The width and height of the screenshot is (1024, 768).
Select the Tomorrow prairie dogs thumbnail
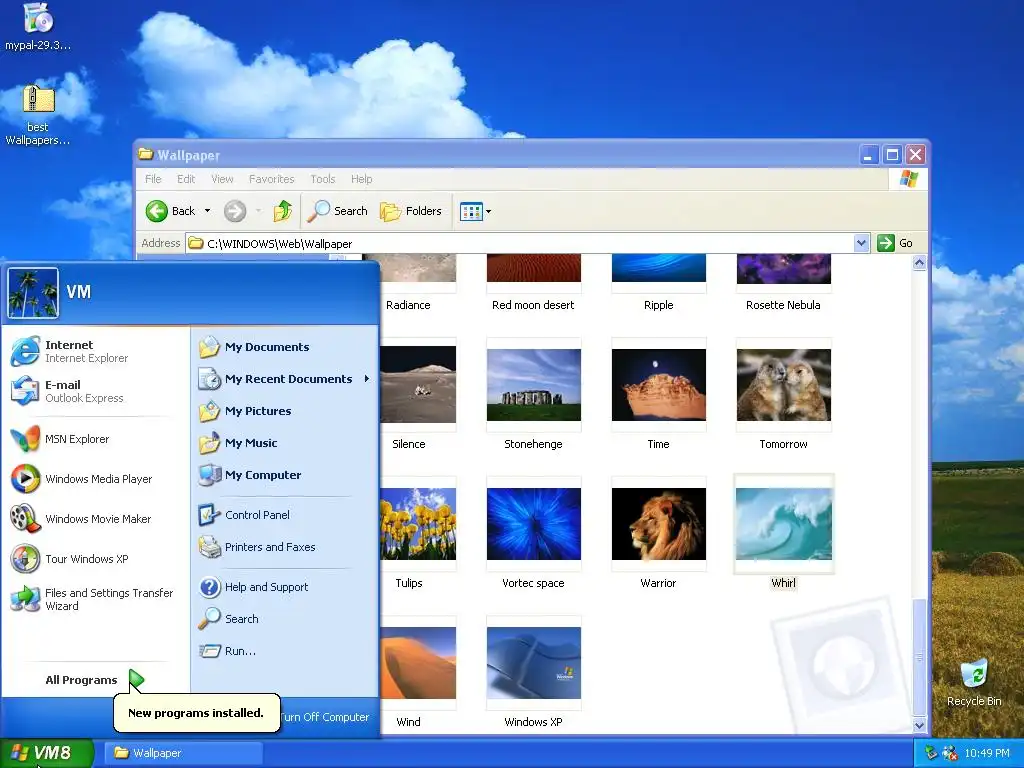coord(784,385)
